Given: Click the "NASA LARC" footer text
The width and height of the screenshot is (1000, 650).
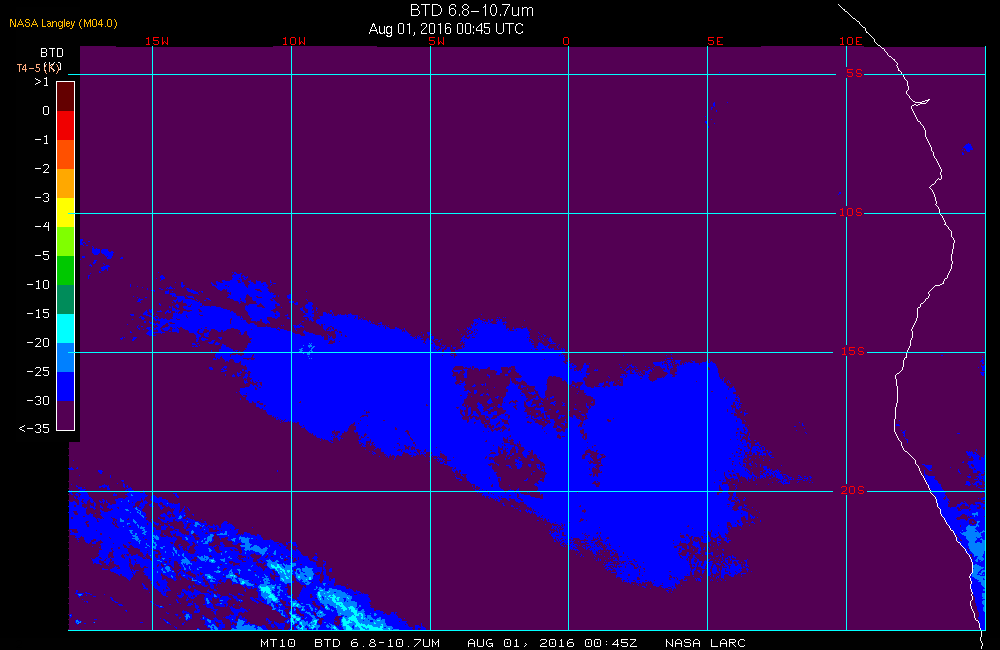Looking at the screenshot, I should click(x=705, y=642).
